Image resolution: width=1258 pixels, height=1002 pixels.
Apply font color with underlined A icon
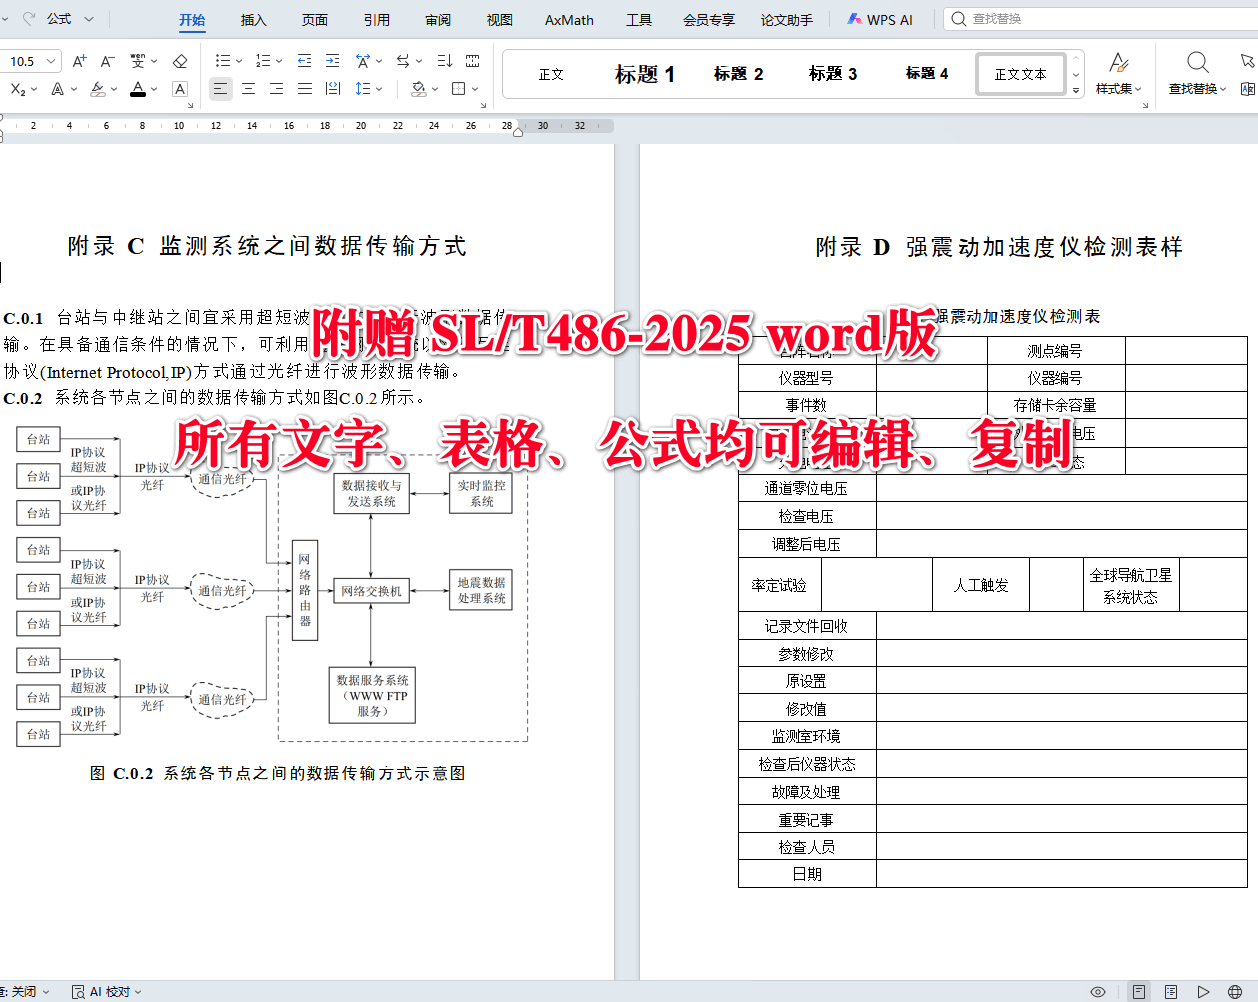coord(138,89)
